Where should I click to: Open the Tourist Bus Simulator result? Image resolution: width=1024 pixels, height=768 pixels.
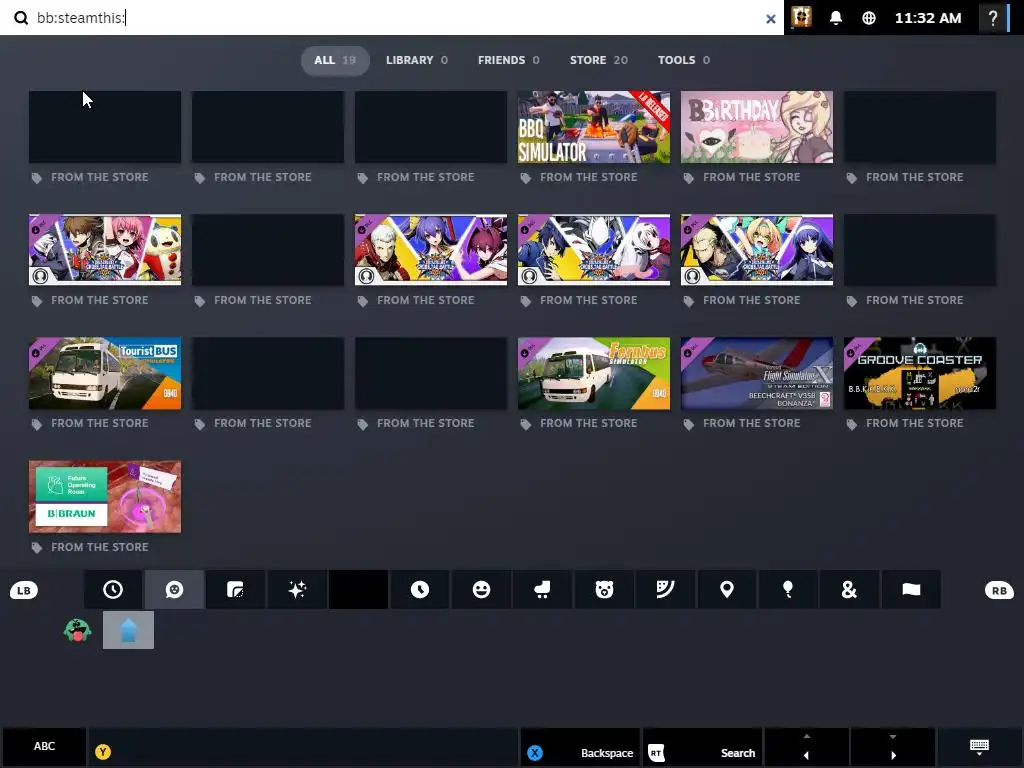point(105,374)
